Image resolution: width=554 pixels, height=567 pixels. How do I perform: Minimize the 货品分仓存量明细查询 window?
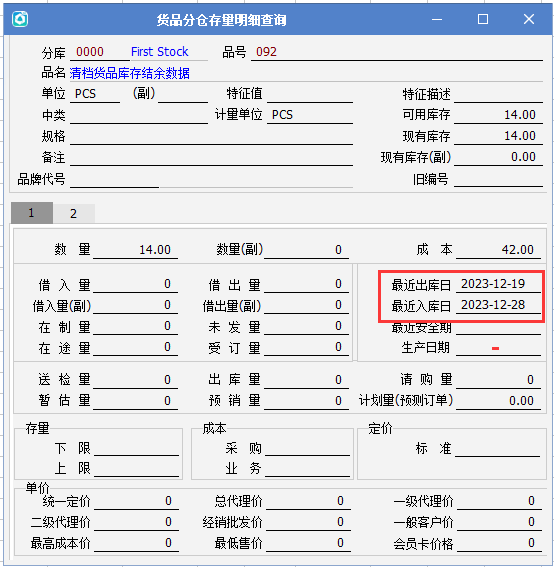(437, 19)
